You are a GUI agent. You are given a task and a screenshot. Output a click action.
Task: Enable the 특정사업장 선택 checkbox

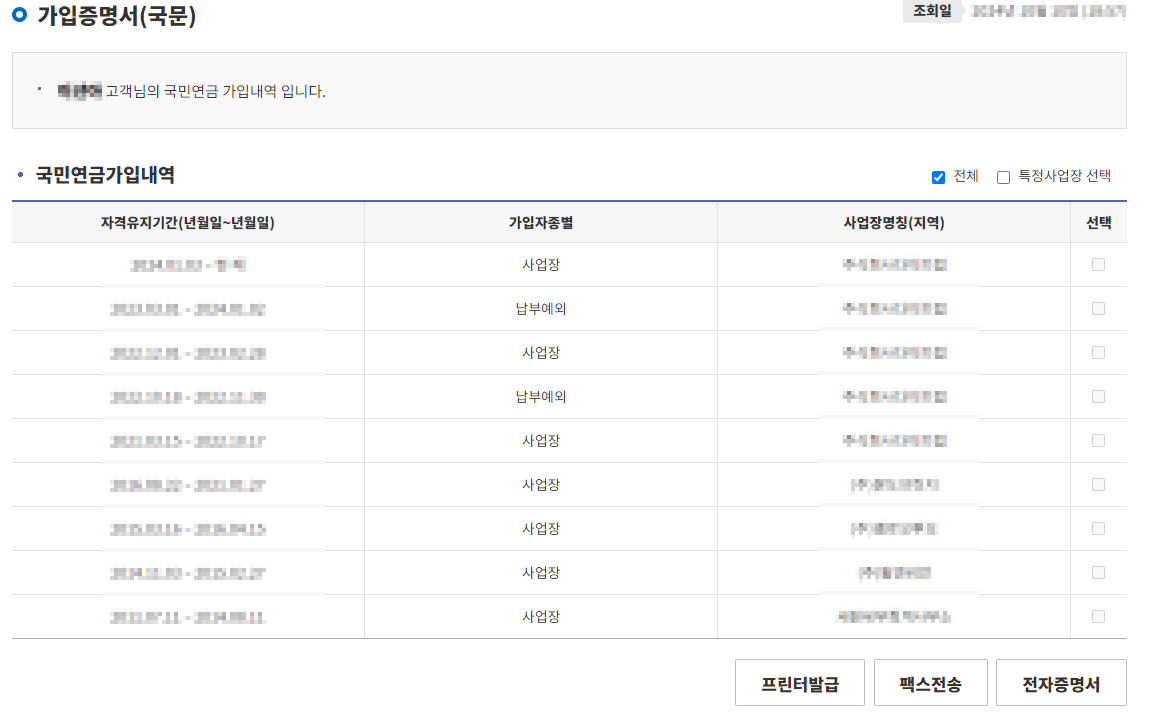[1003, 177]
